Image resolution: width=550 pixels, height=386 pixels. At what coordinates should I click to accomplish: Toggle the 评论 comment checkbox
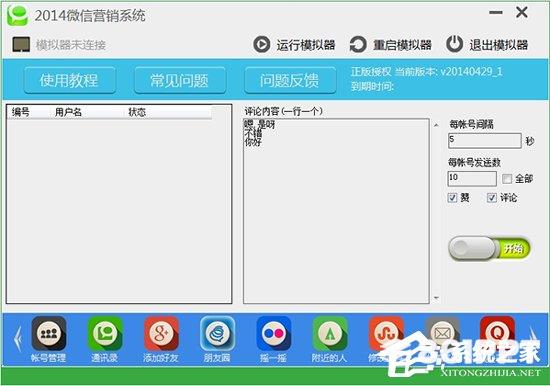[492, 198]
